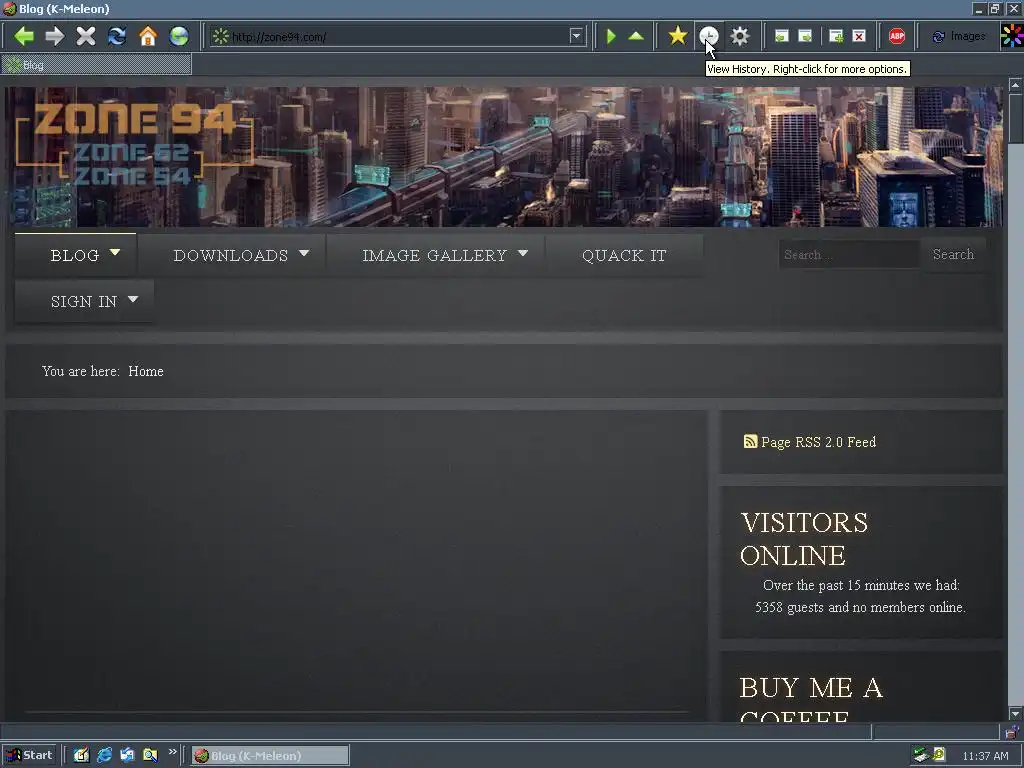Expand the SIGN IN dropdown arrow

133,299
